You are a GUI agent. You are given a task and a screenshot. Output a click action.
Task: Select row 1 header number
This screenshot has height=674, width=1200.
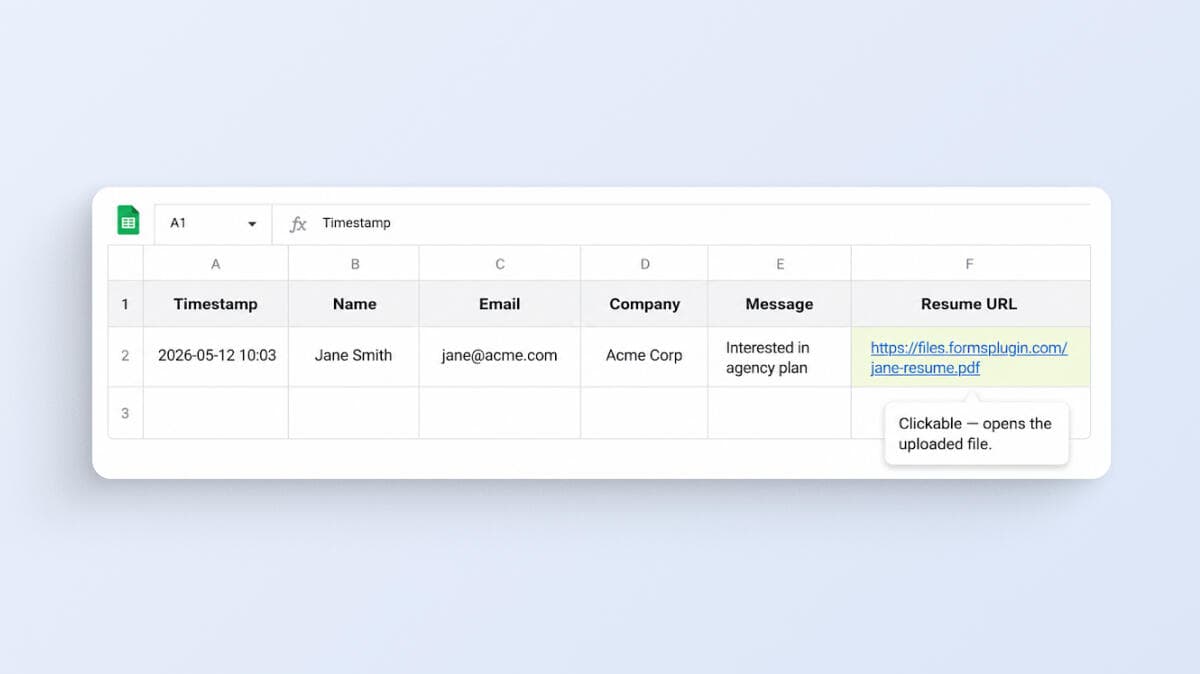[125, 304]
